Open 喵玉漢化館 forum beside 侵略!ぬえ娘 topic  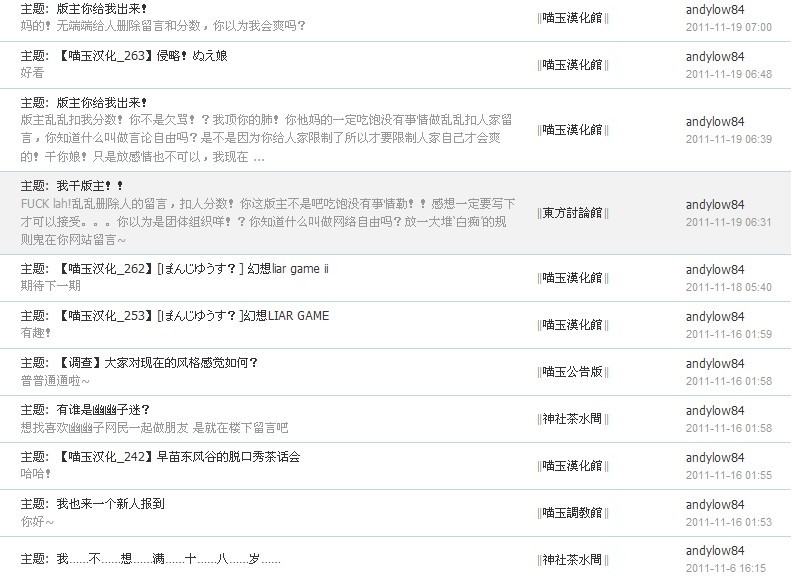tap(573, 65)
